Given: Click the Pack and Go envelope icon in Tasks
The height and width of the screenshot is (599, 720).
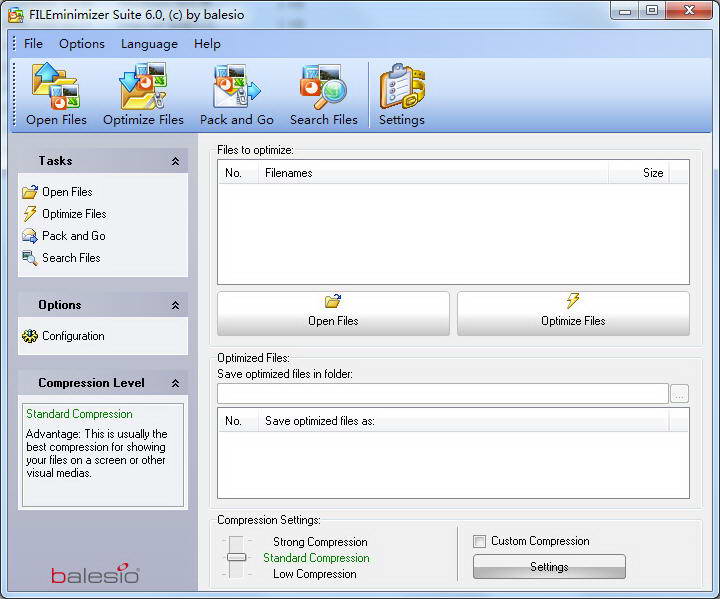Looking at the screenshot, I should [30, 236].
